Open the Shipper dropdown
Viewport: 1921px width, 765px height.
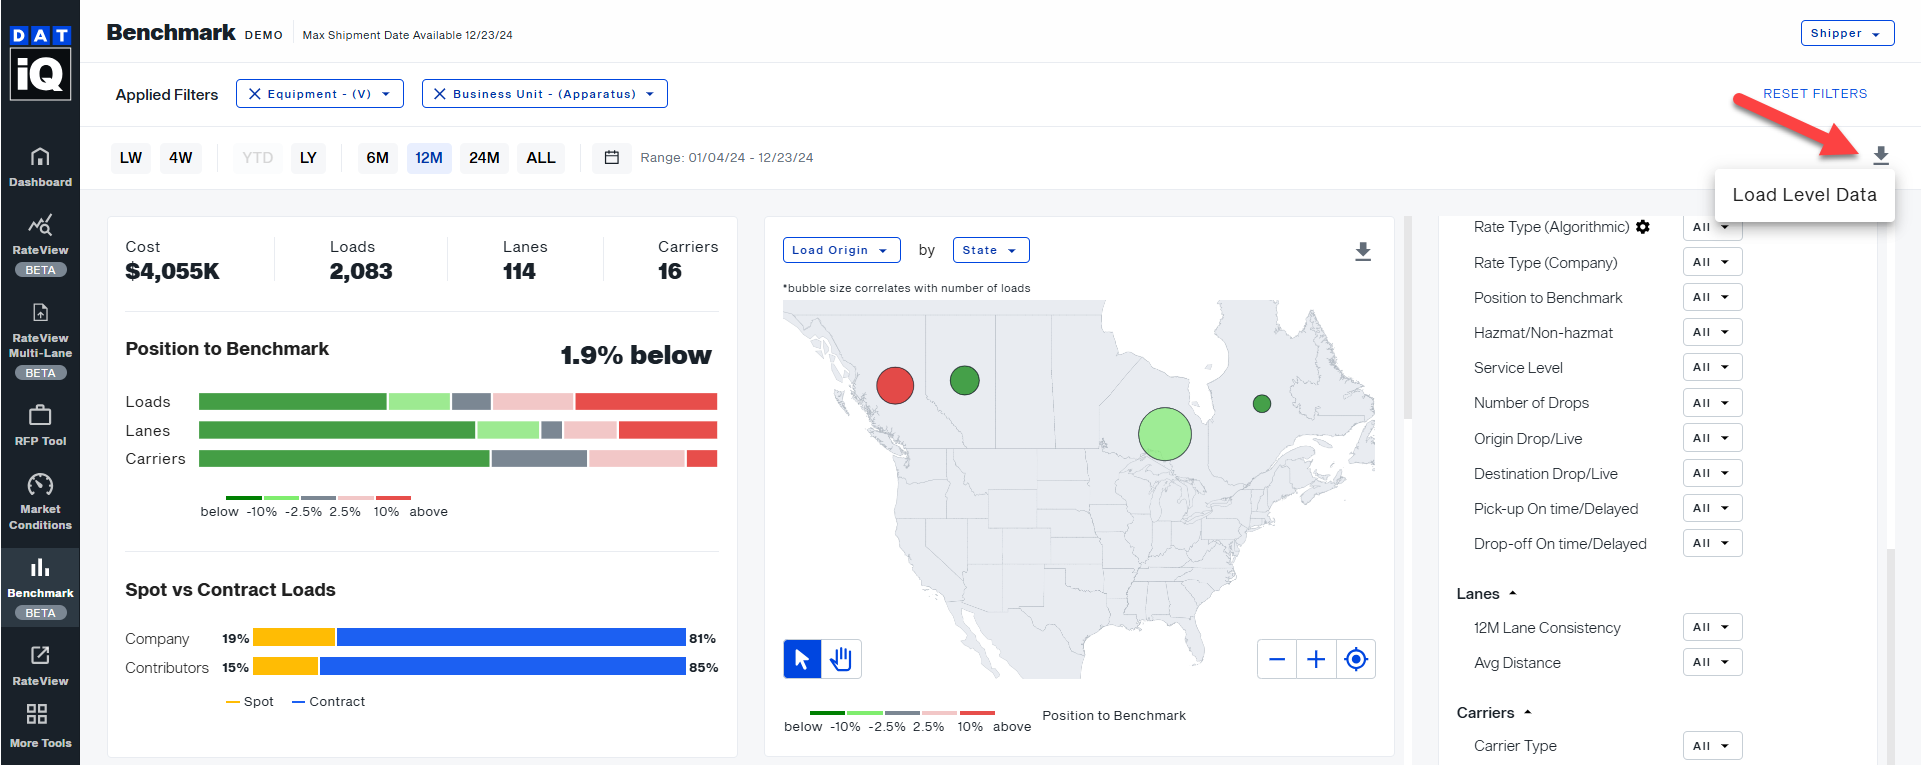(1848, 33)
